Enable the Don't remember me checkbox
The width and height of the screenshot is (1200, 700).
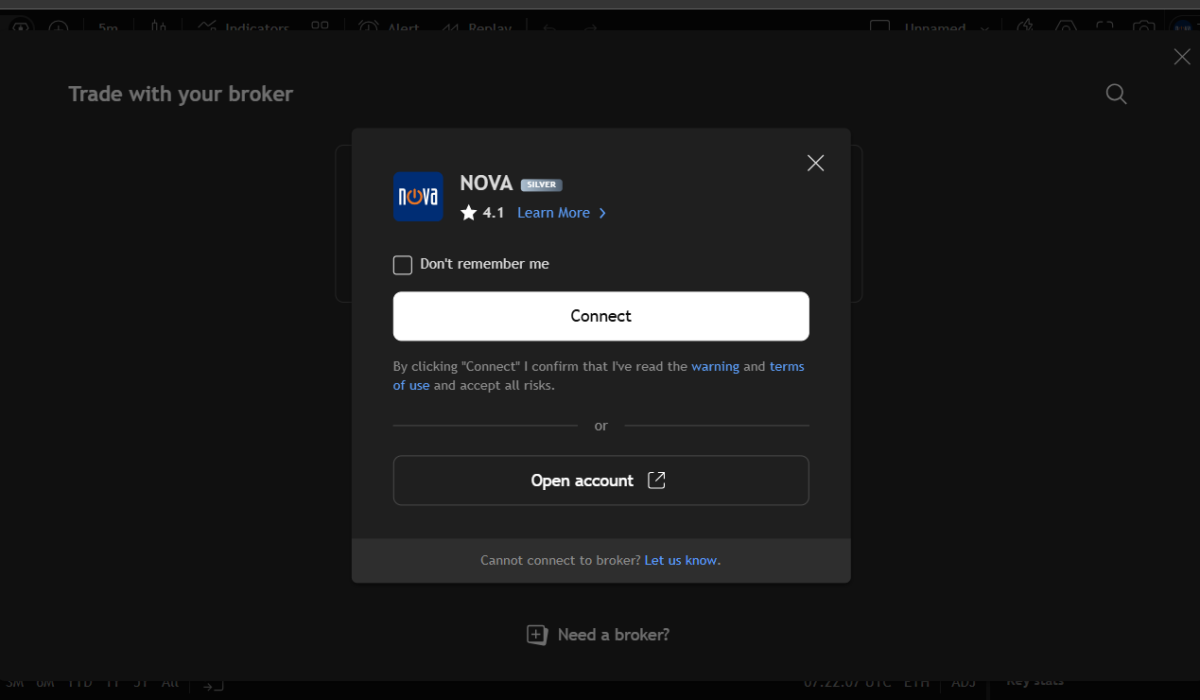click(x=402, y=264)
